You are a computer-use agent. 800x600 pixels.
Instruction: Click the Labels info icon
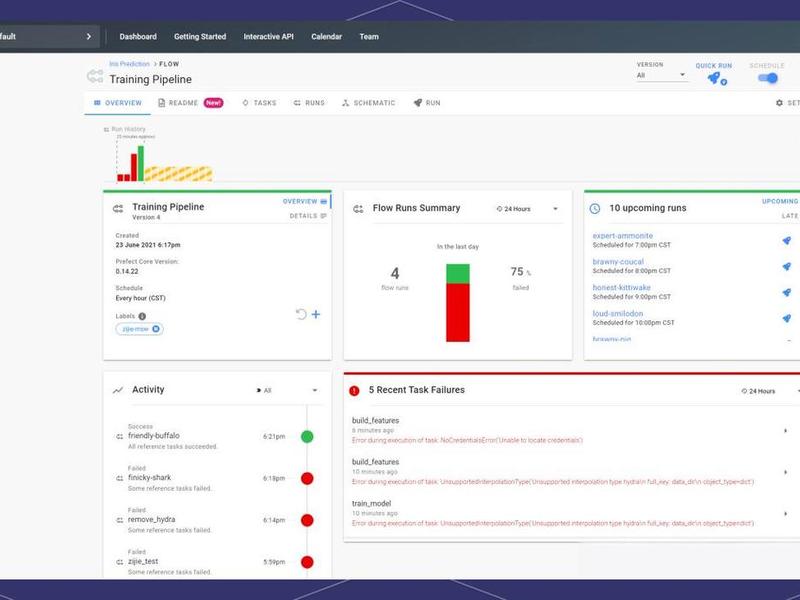(142, 316)
